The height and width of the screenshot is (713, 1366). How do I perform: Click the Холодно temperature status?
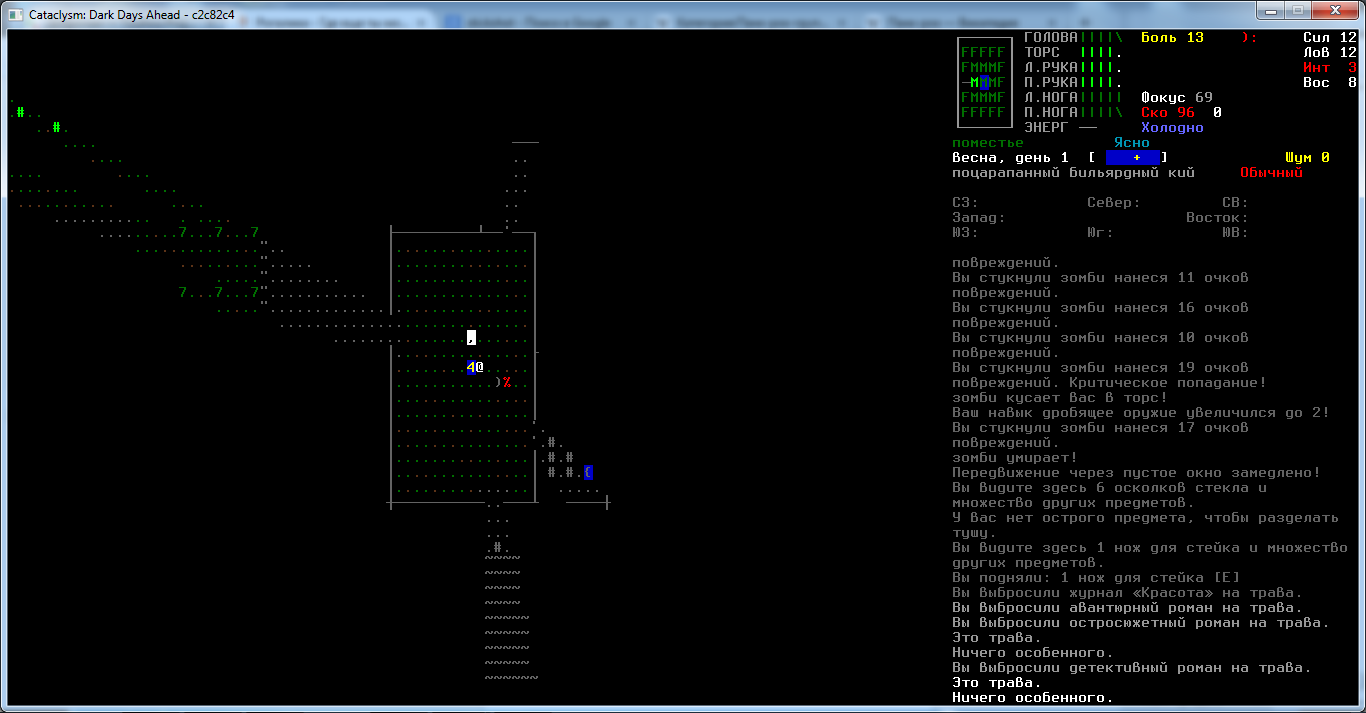(x=1172, y=127)
